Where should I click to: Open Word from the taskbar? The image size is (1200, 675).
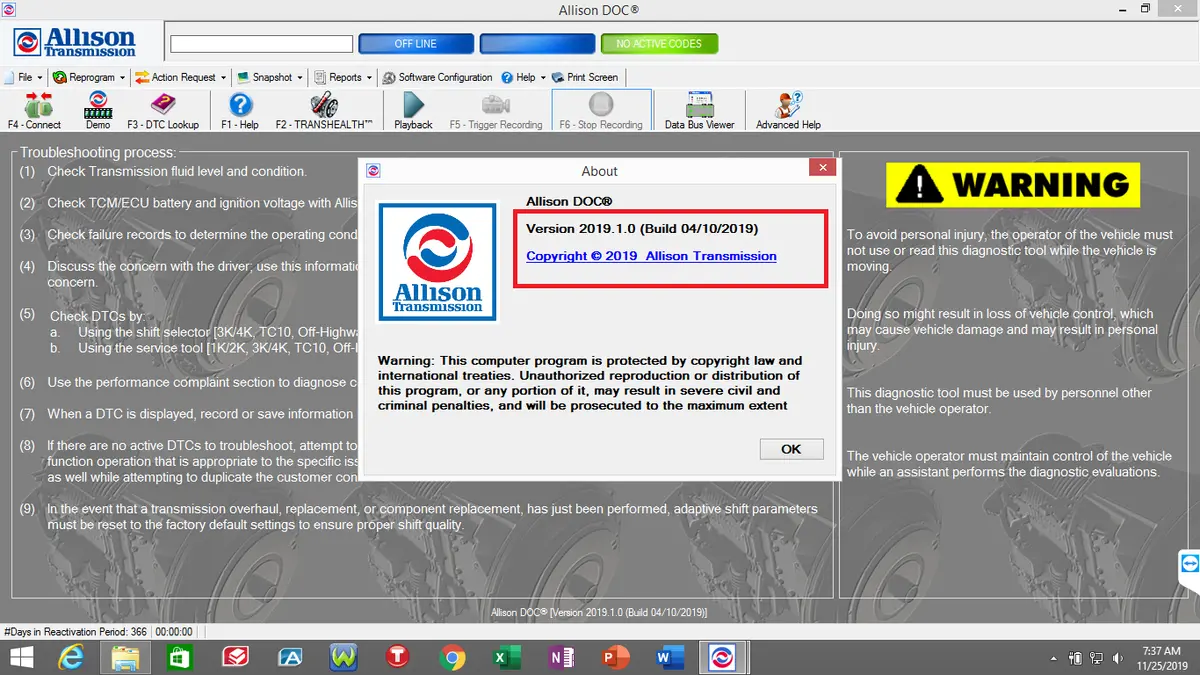(669, 657)
